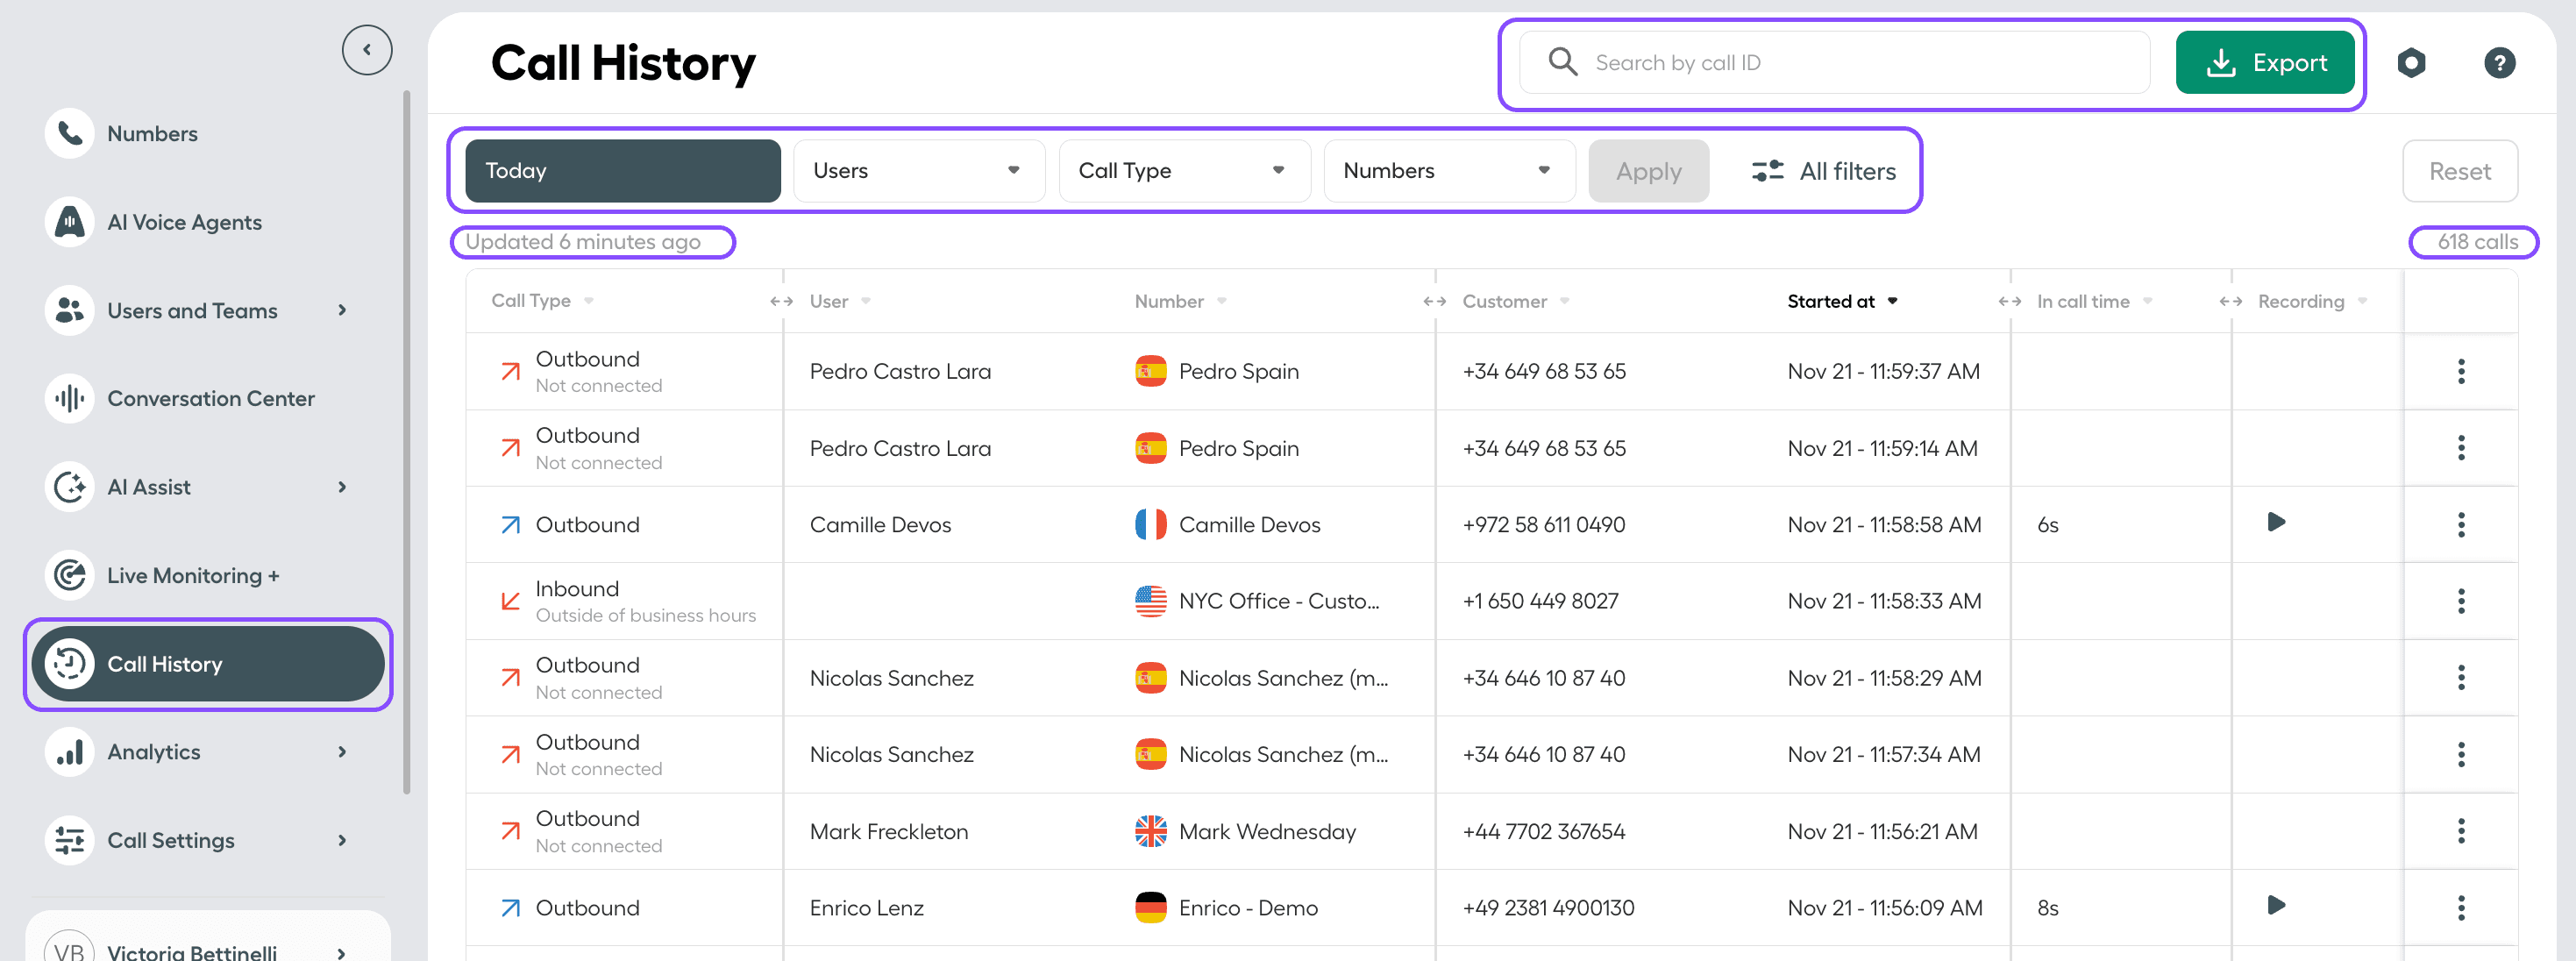The image size is (2576, 961).
Task: Click the Search by call ID field
Action: (1830, 62)
